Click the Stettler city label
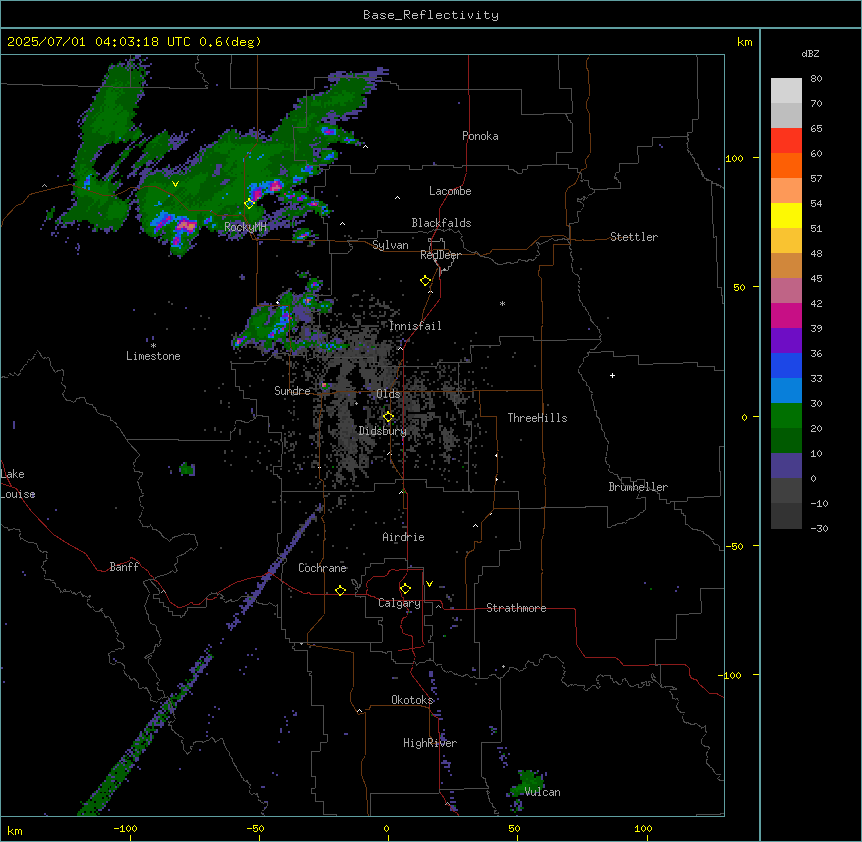862x842 pixels. (634, 237)
